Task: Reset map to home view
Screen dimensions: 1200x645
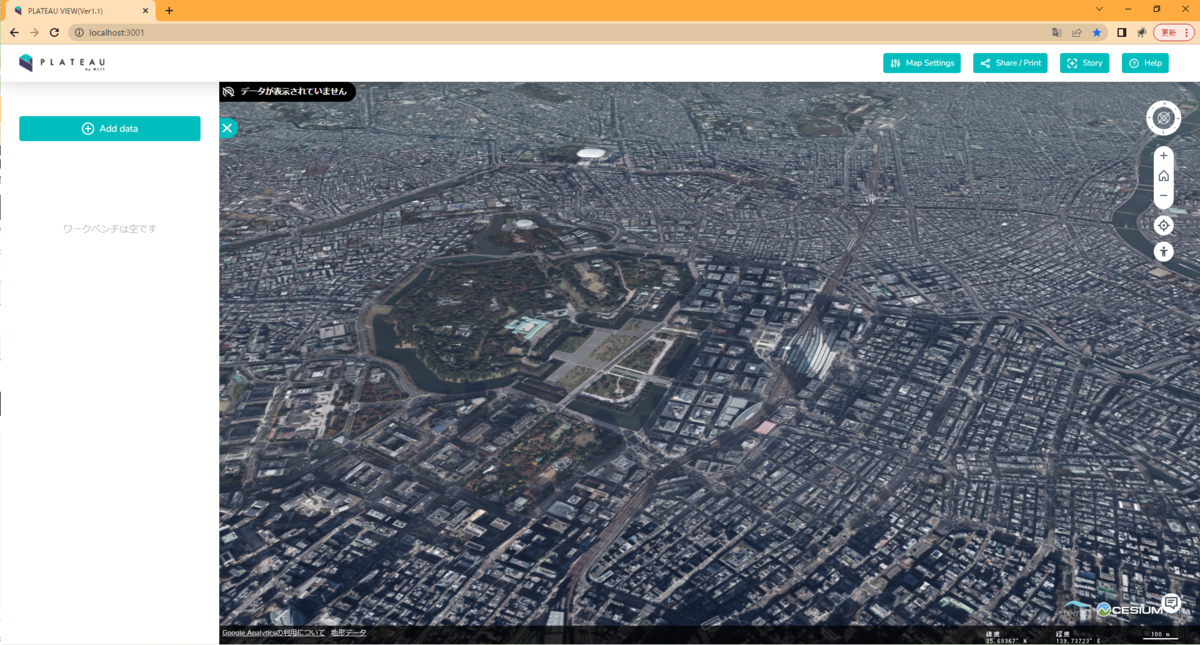Action: pos(1163,176)
